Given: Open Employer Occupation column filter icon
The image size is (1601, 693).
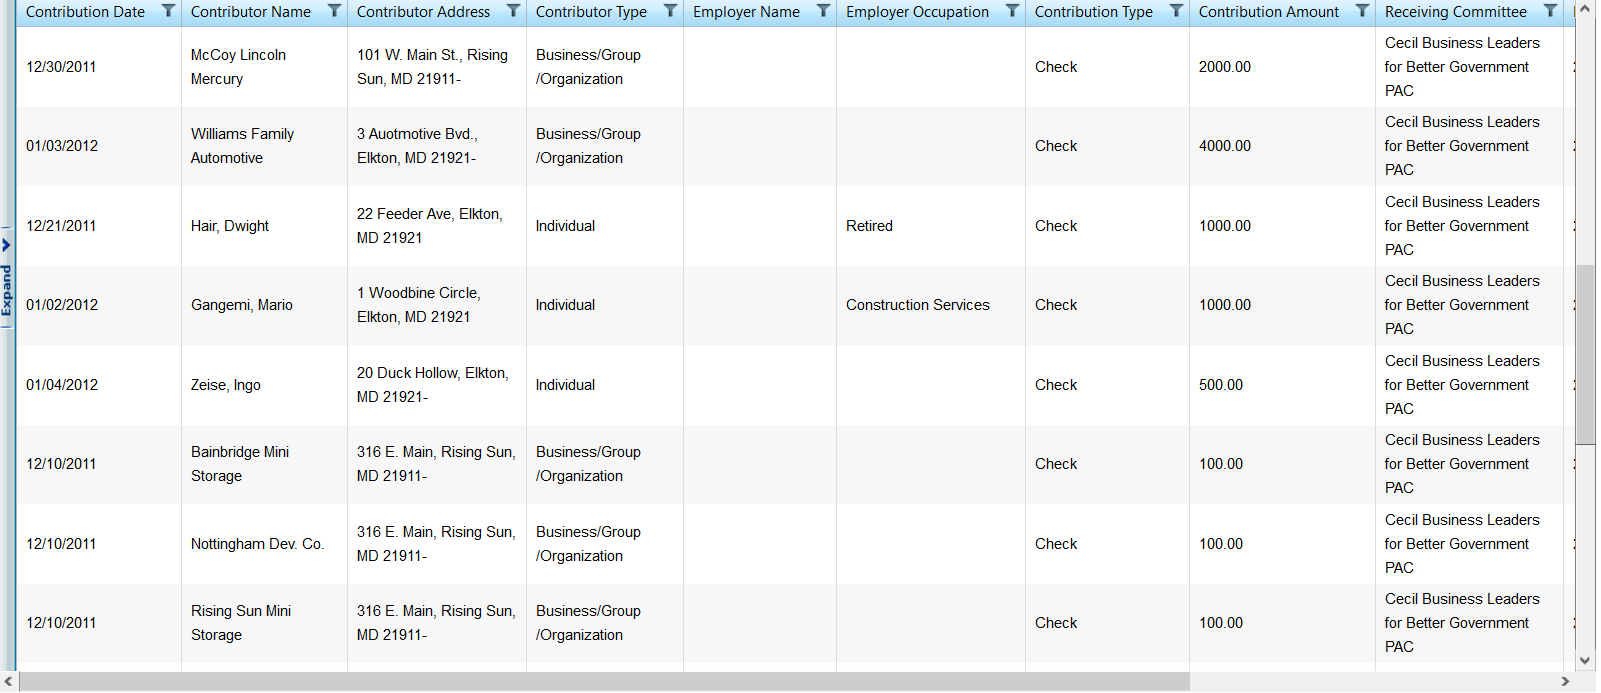Looking at the screenshot, I should (1012, 11).
